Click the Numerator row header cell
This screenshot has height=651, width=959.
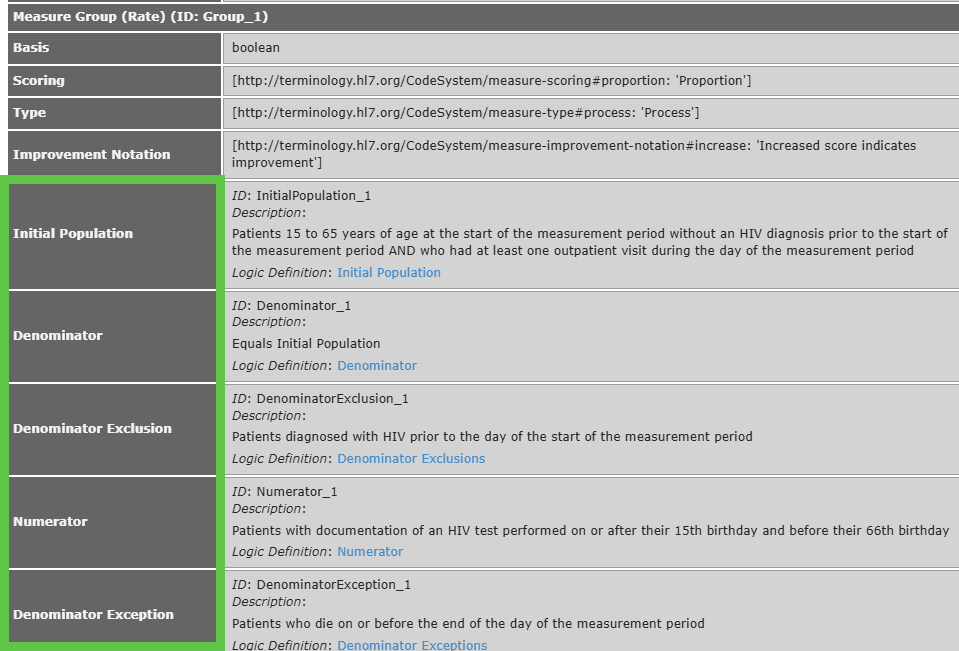pos(50,522)
